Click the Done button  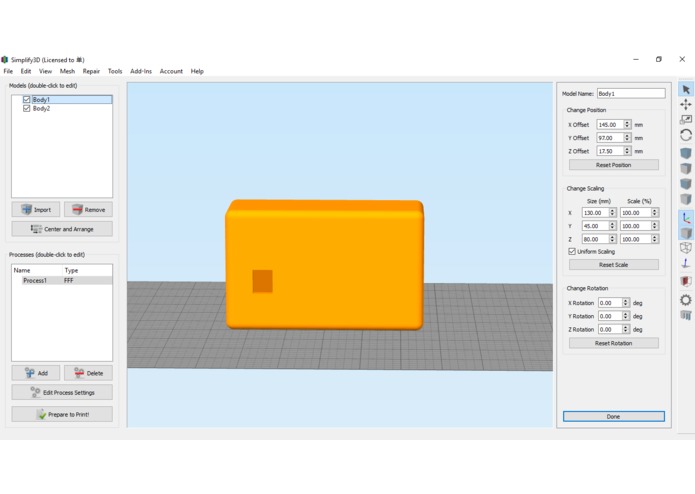coord(613,416)
